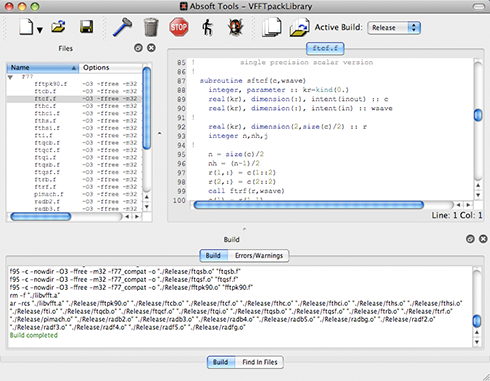
Task: Select file fthci.f in Files list
Action: [x=47, y=113]
